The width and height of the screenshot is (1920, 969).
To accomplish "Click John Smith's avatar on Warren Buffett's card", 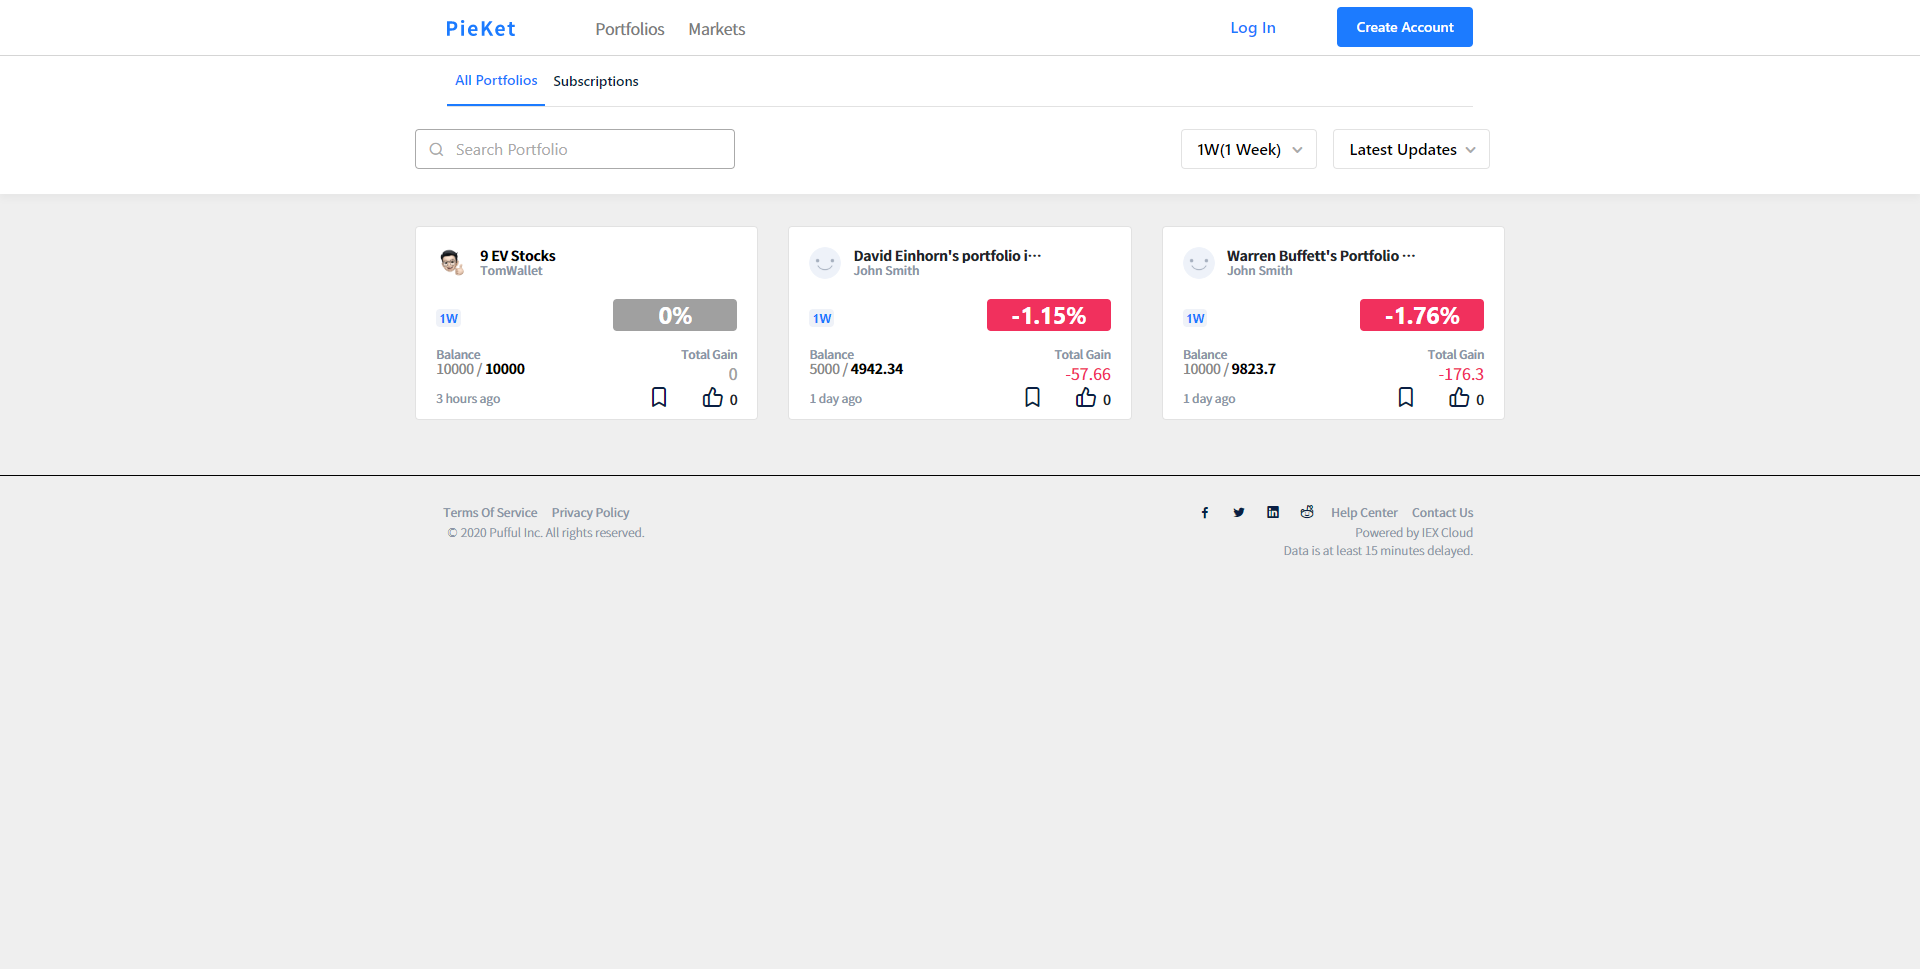I will (1199, 263).
